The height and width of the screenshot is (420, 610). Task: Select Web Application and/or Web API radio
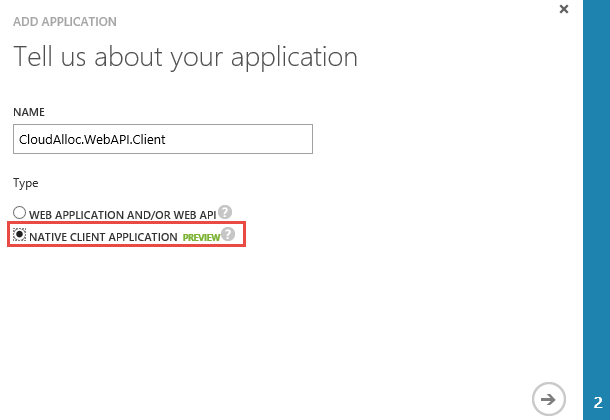(x=19, y=213)
